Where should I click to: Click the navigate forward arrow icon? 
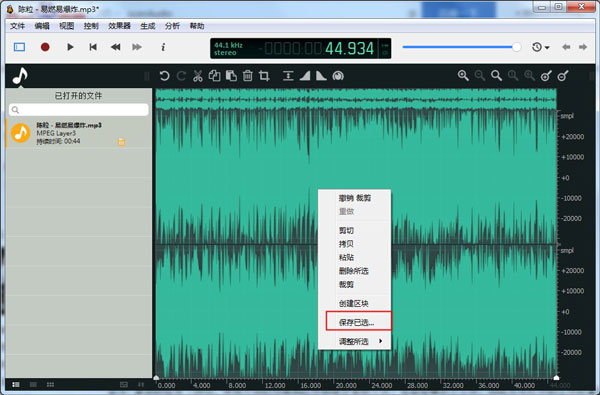[583, 47]
